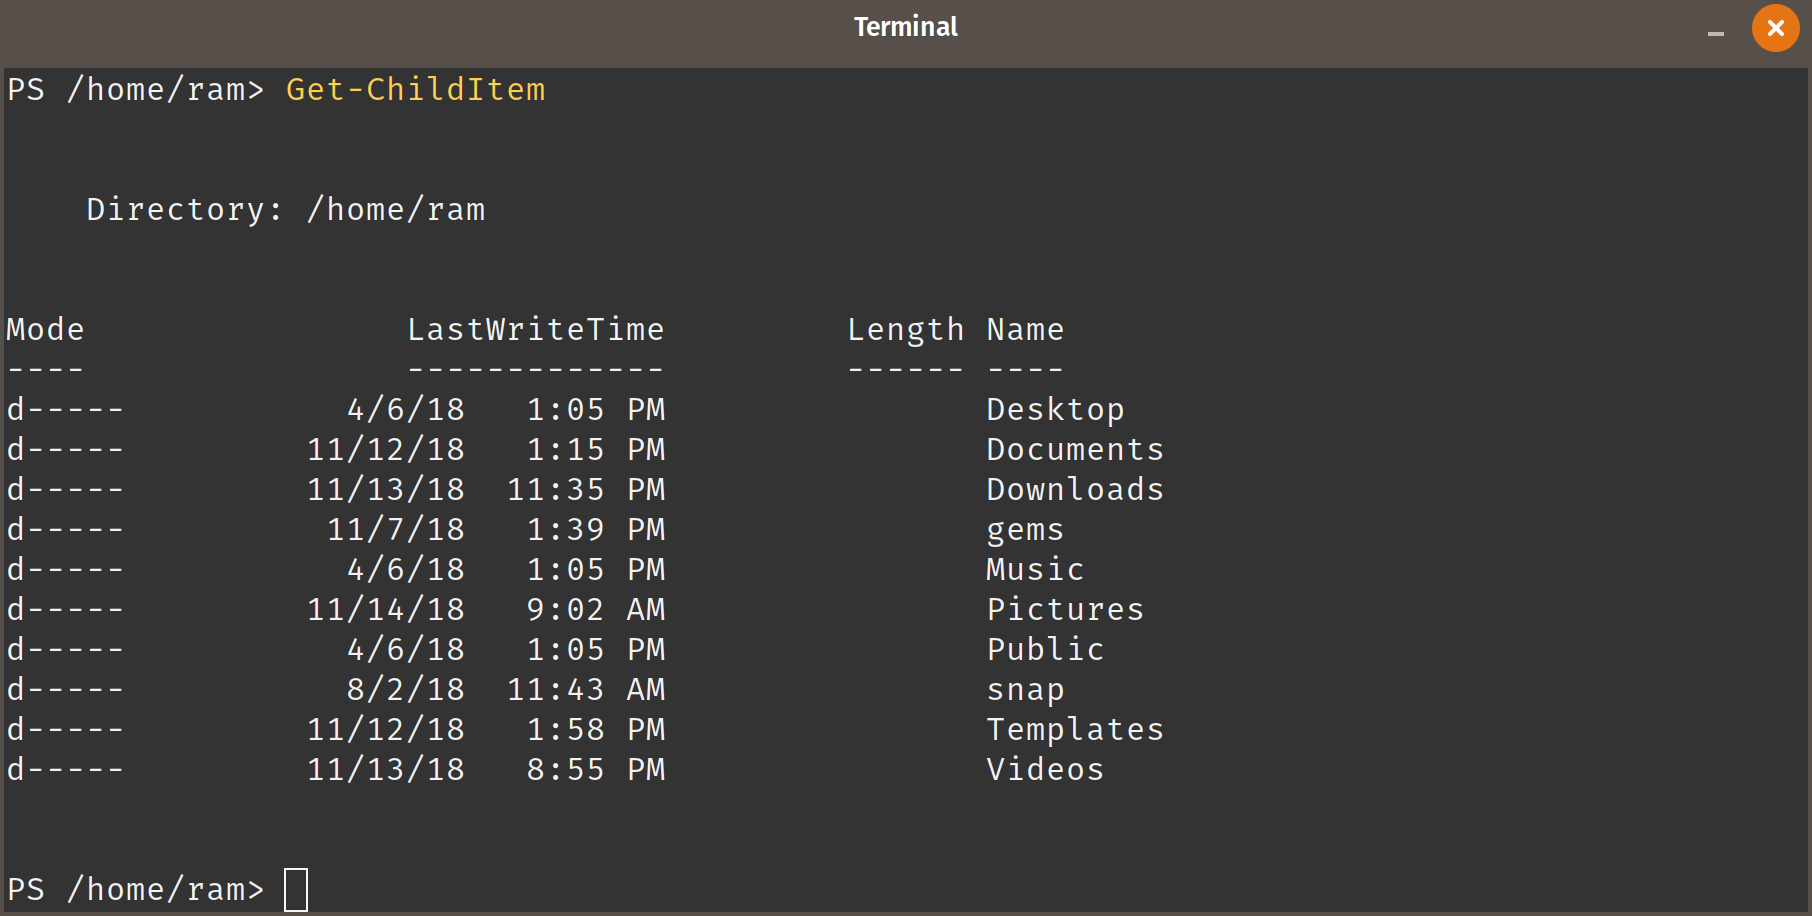The height and width of the screenshot is (916, 1812).
Task: Click the LastWriteTime column header
Action: [536, 330]
